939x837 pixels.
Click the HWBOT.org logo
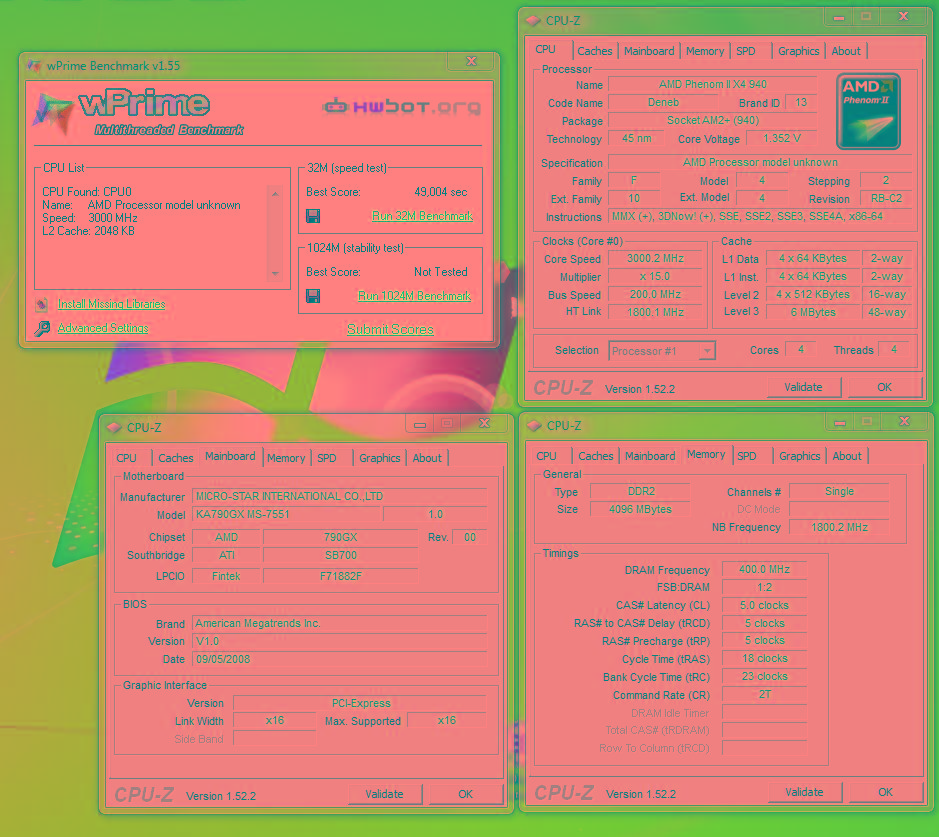[x=402, y=107]
